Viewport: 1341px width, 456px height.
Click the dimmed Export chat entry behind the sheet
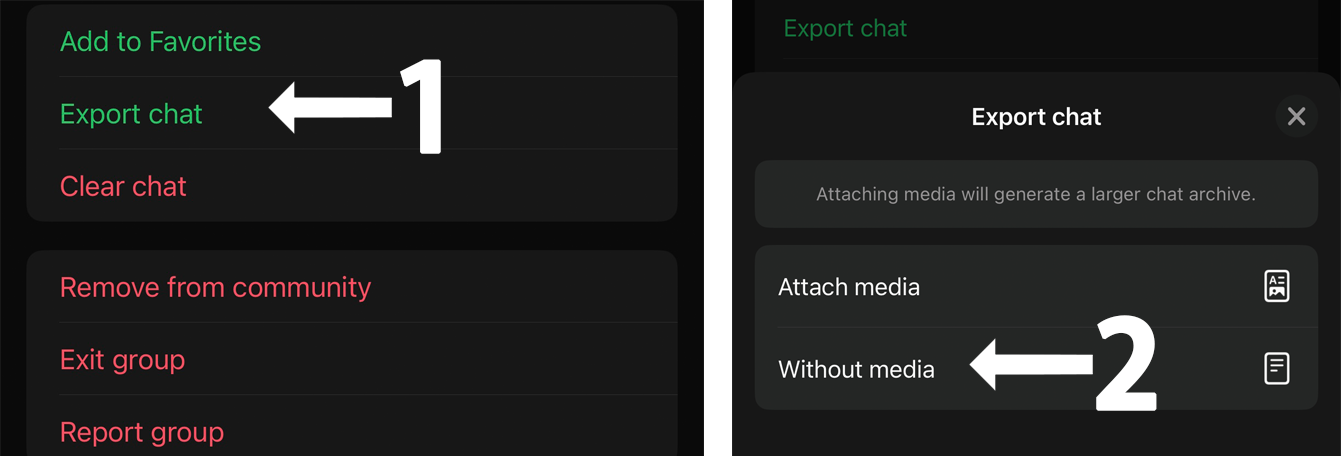point(845,28)
